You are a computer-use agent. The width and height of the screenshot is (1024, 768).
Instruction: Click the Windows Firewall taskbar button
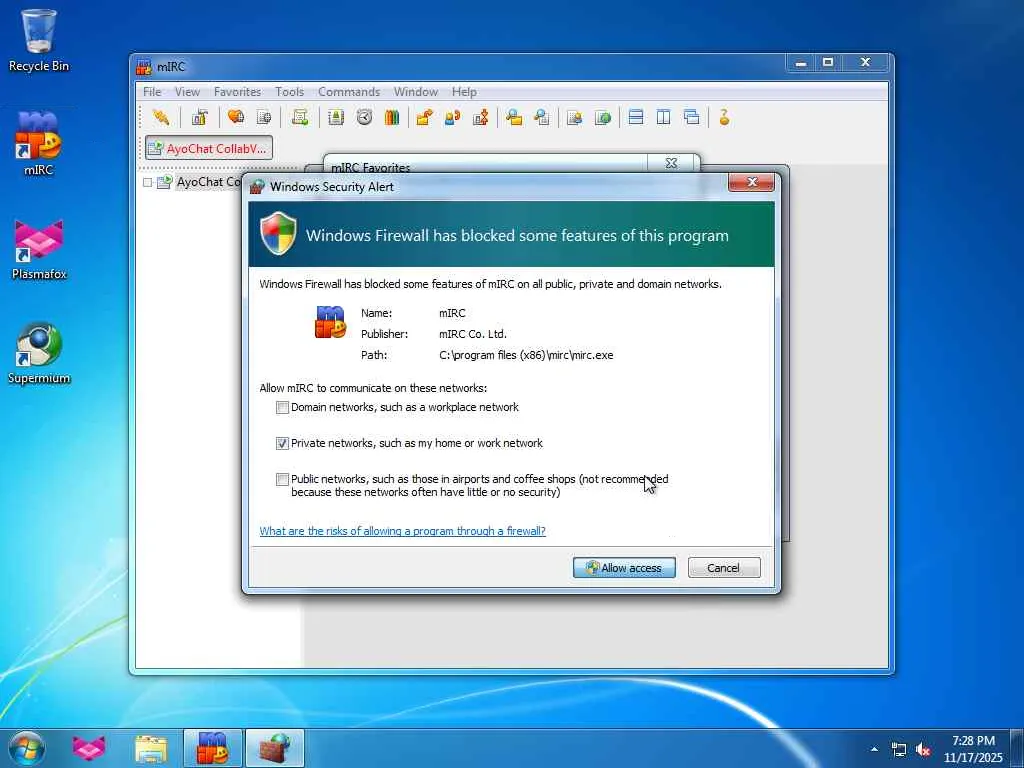(275, 748)
